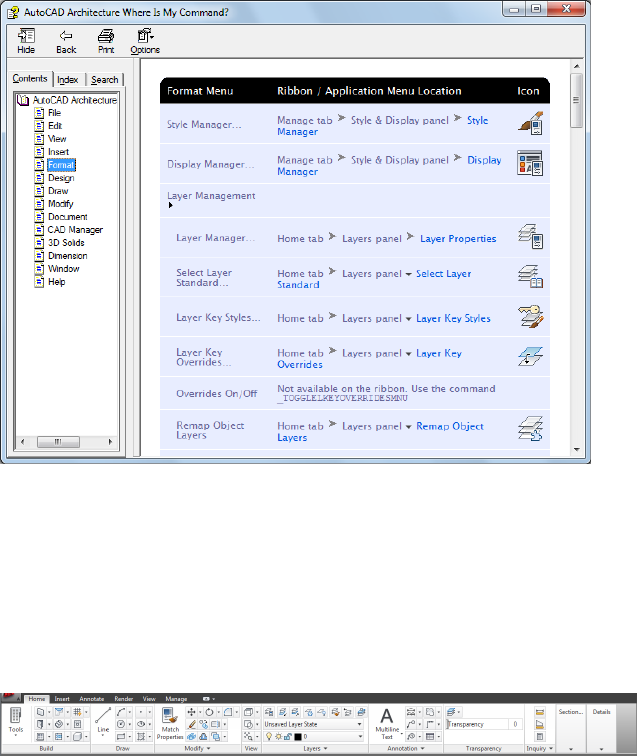The image size is (637, 756).
Task: Open the Insert ribbon tab
Action: click(62, 699)
